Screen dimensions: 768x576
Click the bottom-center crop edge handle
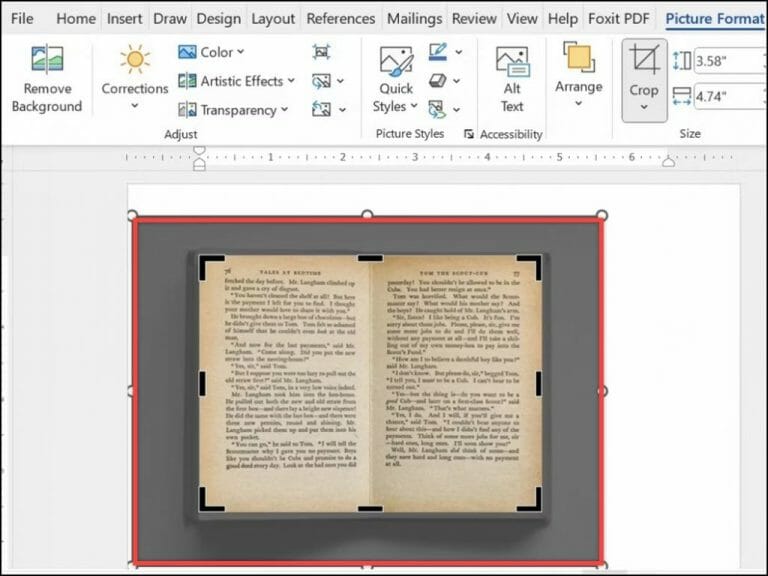[x=370, y=509]
